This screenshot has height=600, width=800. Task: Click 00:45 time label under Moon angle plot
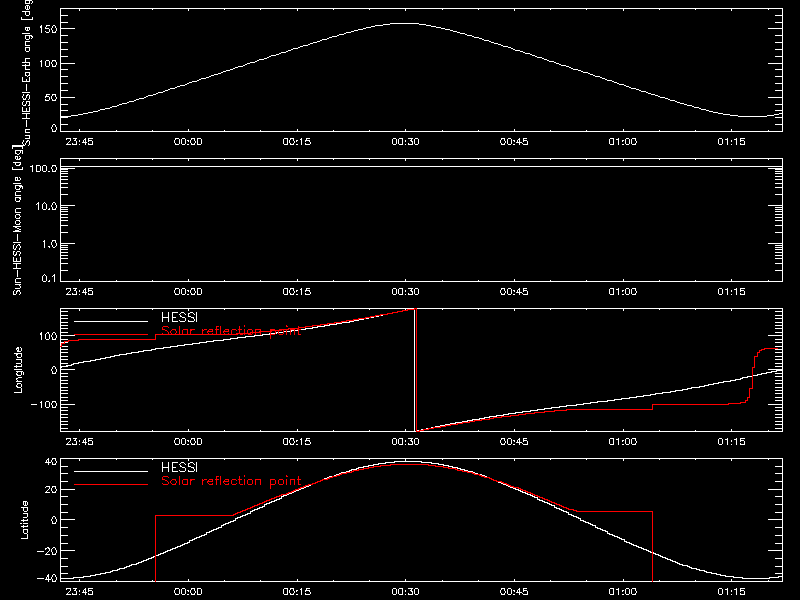click(514, 292)
